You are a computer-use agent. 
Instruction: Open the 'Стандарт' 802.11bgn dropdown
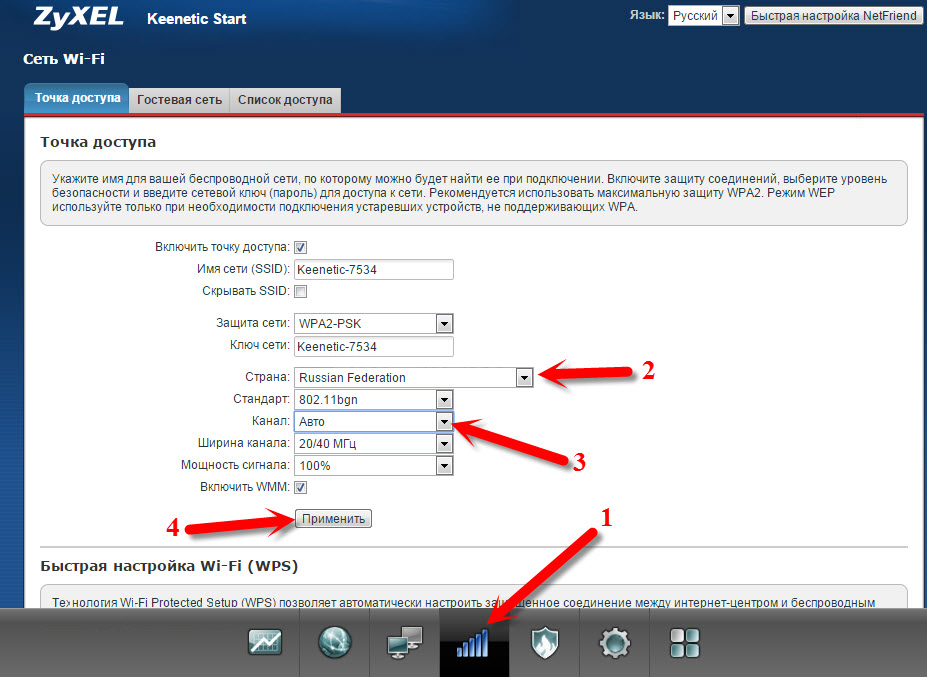[374, 400]
